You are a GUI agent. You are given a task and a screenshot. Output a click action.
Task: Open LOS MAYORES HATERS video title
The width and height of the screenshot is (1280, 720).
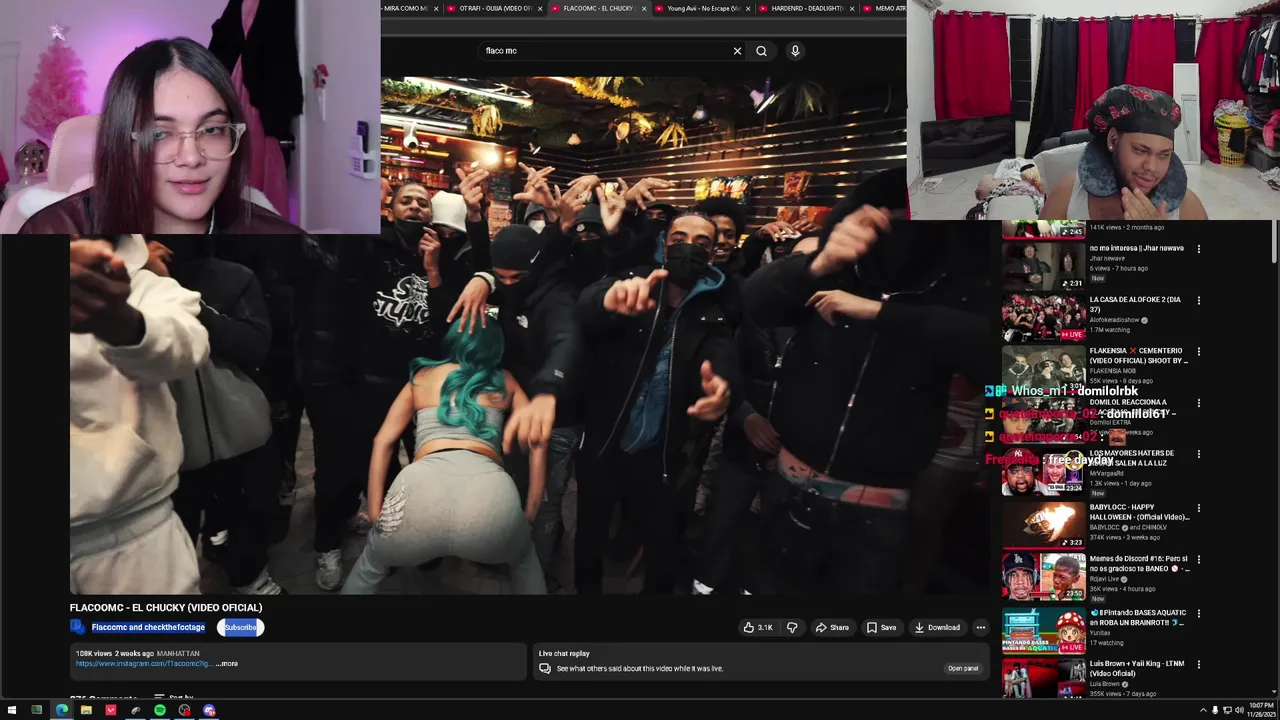1138,458
